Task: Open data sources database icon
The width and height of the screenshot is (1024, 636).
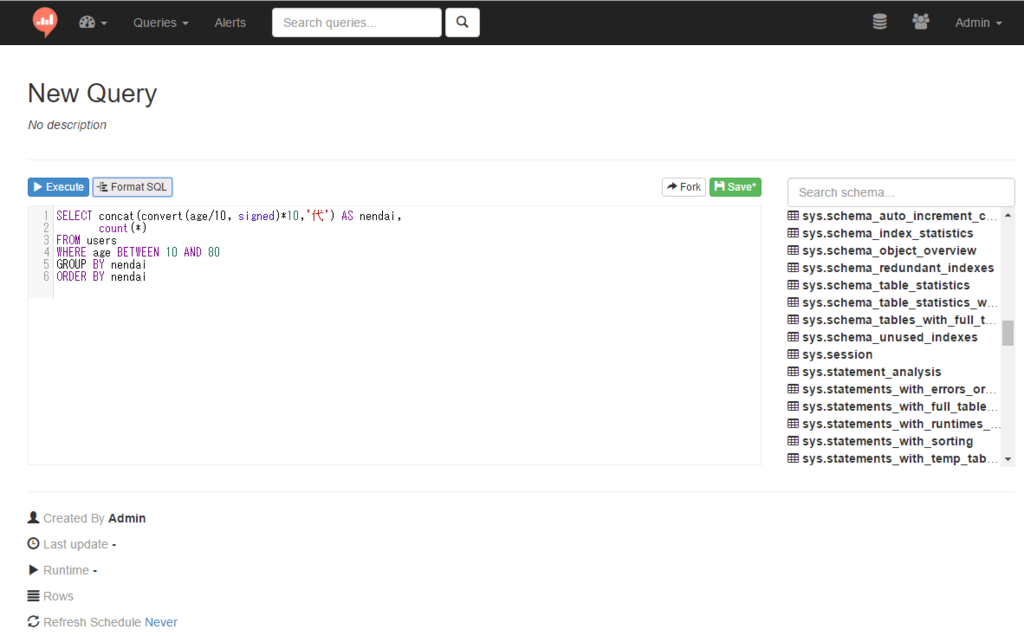Action: [880, 22]
